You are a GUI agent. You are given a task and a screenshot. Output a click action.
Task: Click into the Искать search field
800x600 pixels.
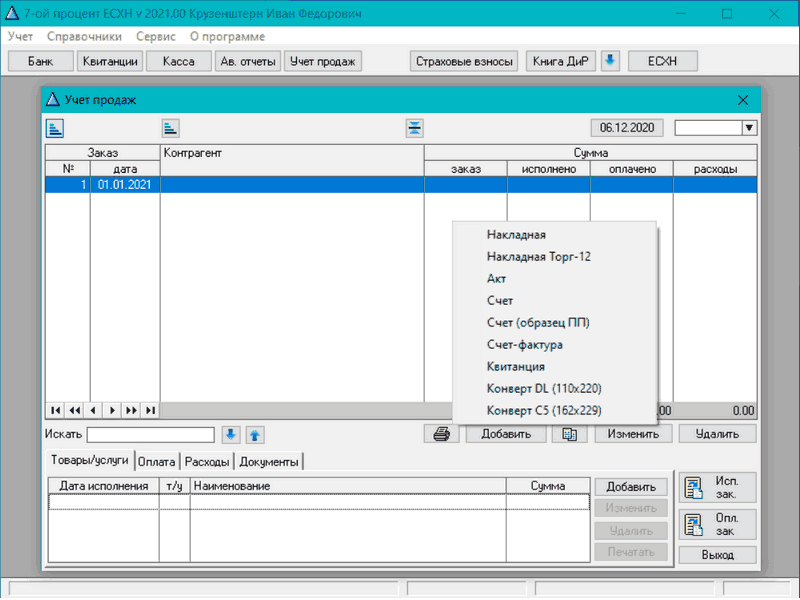(x=150, y=434)
